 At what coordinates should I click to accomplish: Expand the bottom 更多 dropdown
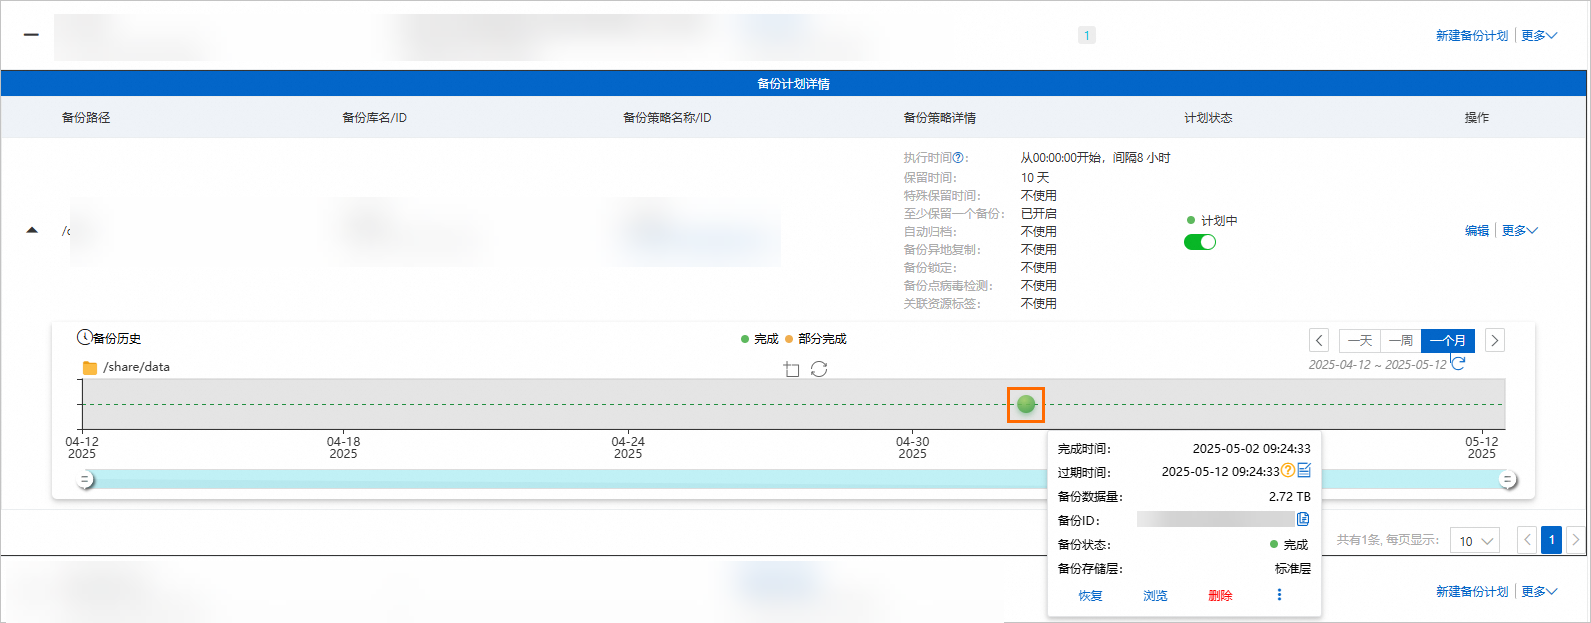[x=1539, y=591]
